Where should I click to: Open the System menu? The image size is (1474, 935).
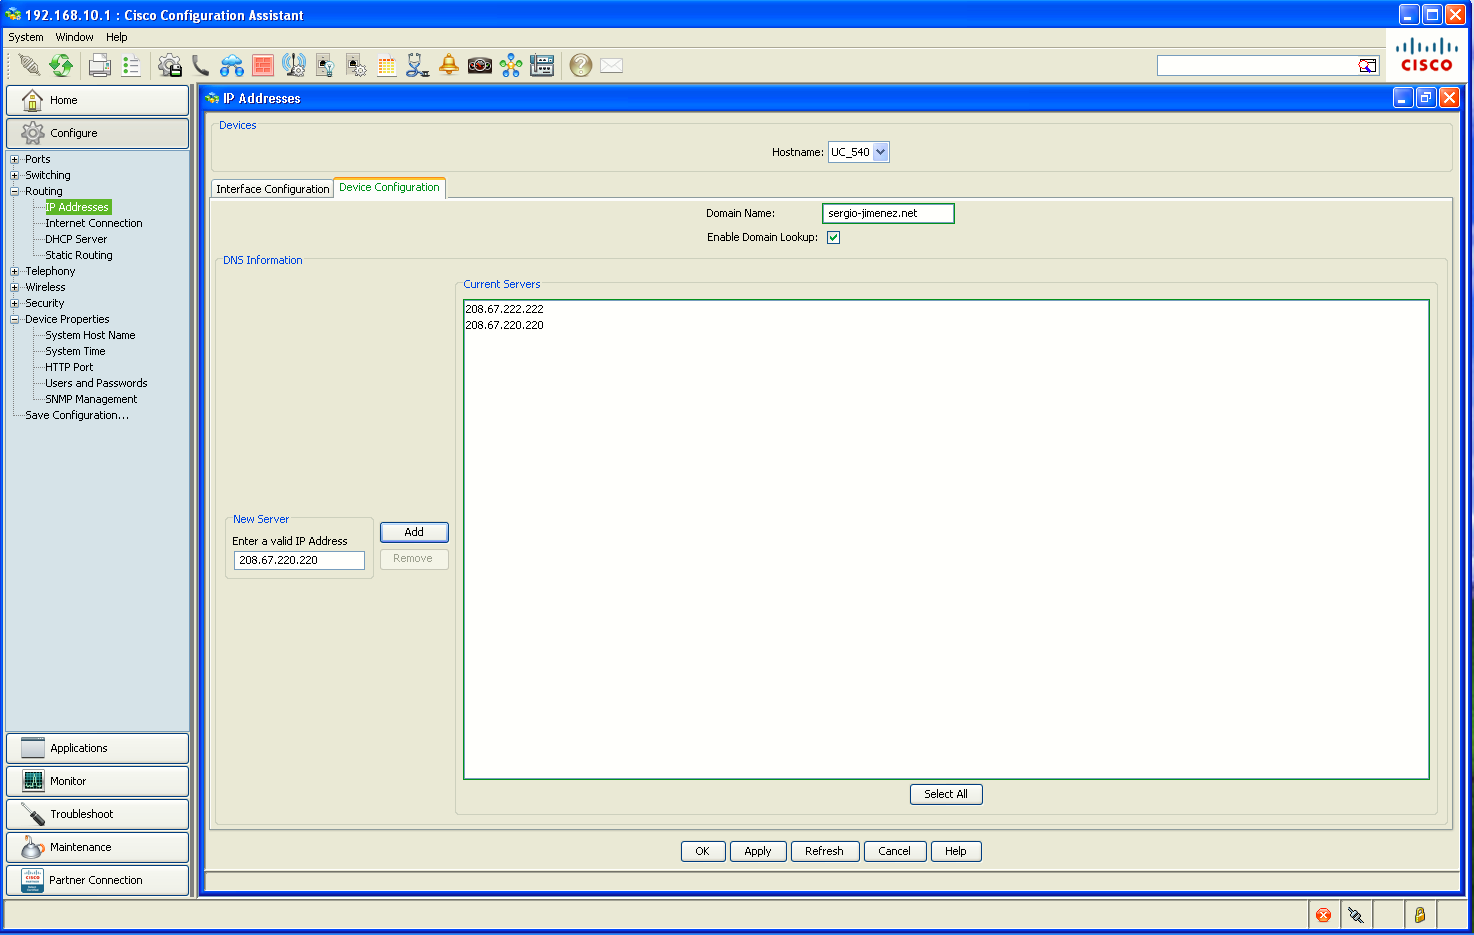(26, 37)
